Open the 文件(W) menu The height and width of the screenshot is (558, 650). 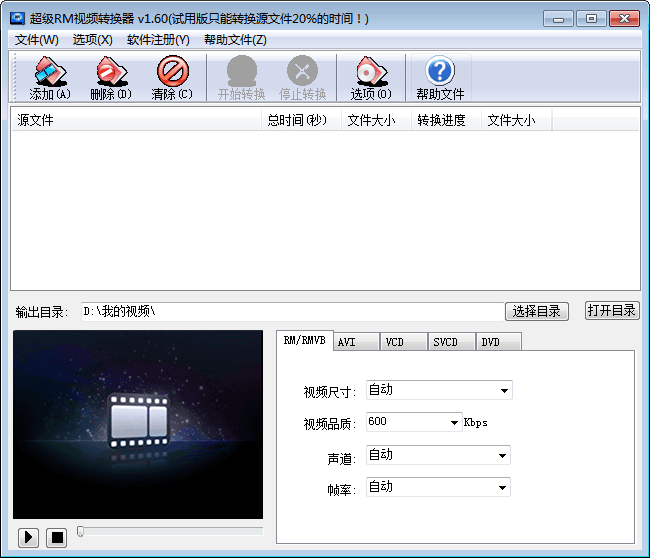tap(36, 40)
